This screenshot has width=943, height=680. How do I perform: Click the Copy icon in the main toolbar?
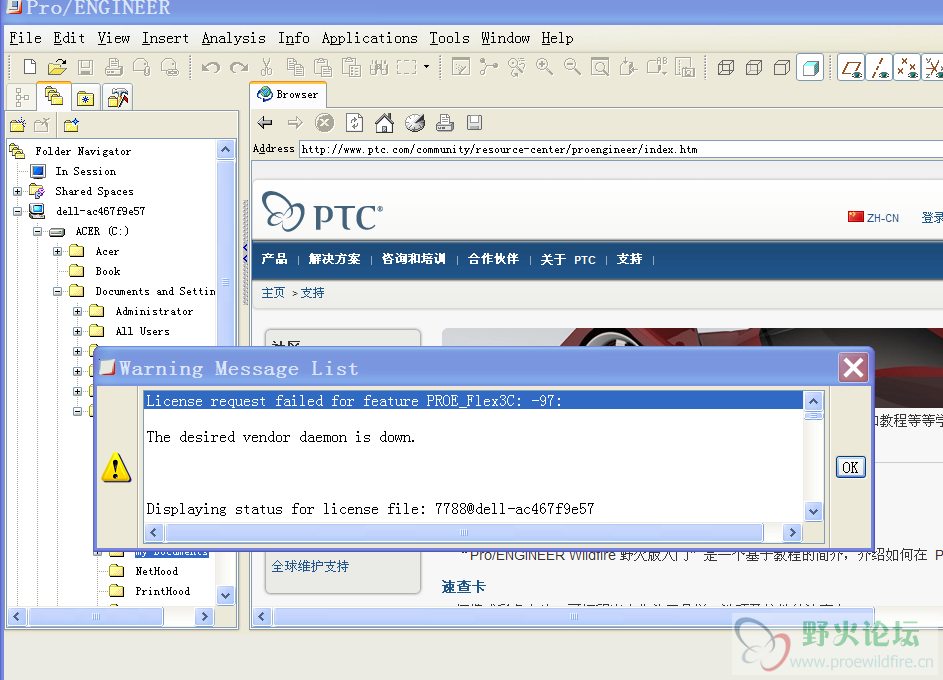coord(295,67)
